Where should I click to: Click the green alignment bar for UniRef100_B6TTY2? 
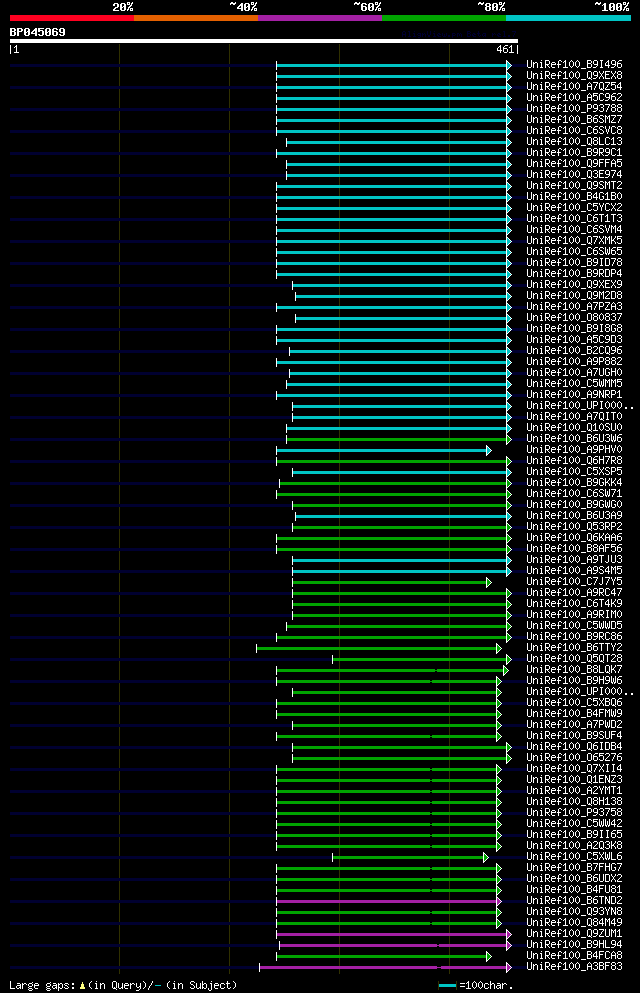coord(379,648)
